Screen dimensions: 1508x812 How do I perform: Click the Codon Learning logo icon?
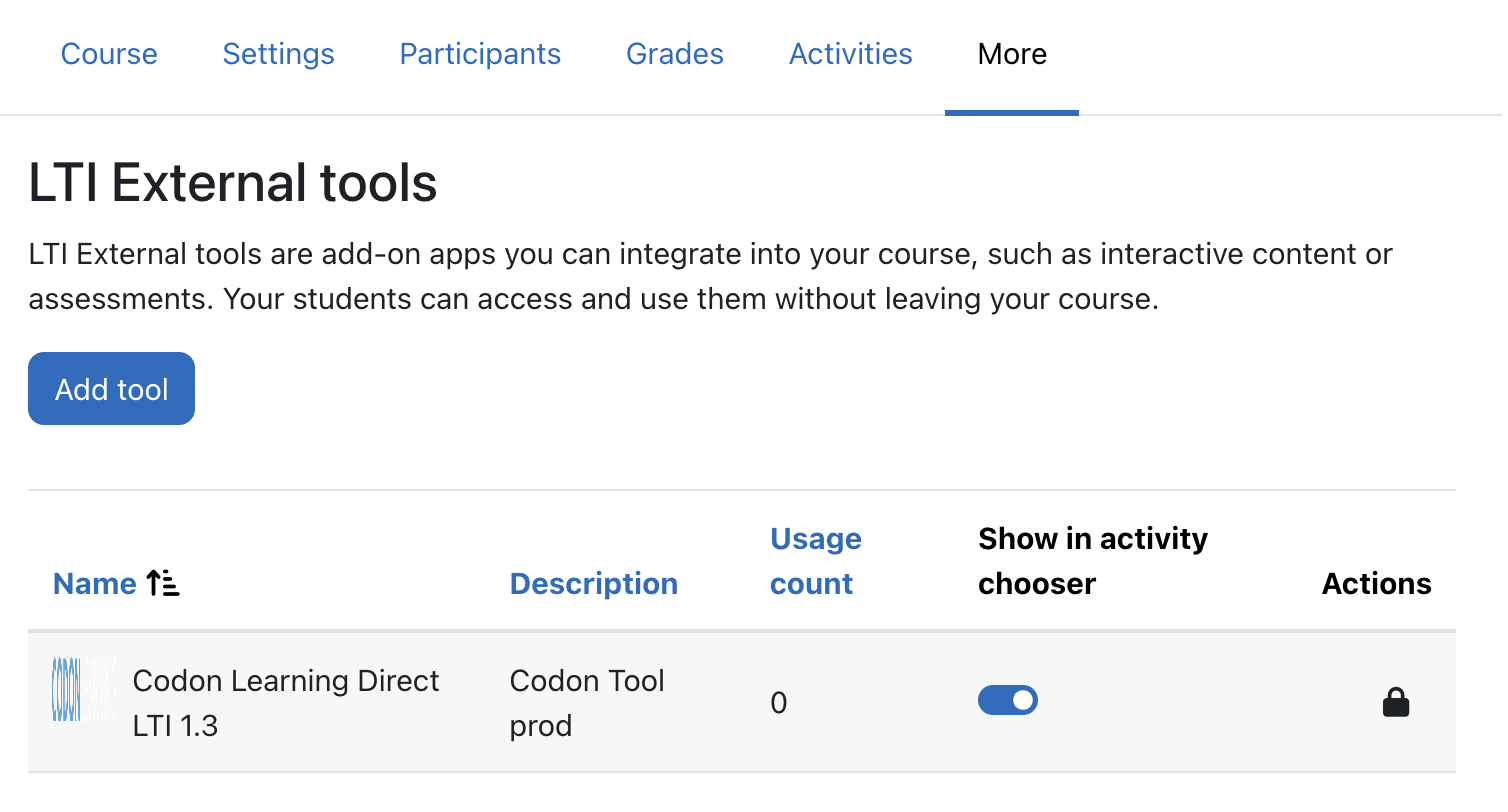click(x=84, y=690)
